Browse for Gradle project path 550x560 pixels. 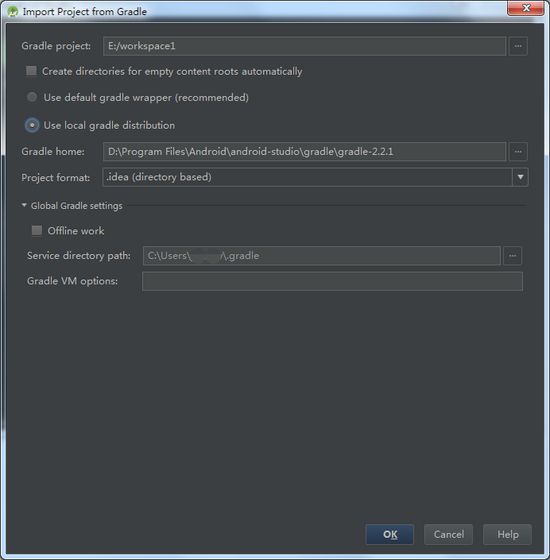tap(518, 46)
